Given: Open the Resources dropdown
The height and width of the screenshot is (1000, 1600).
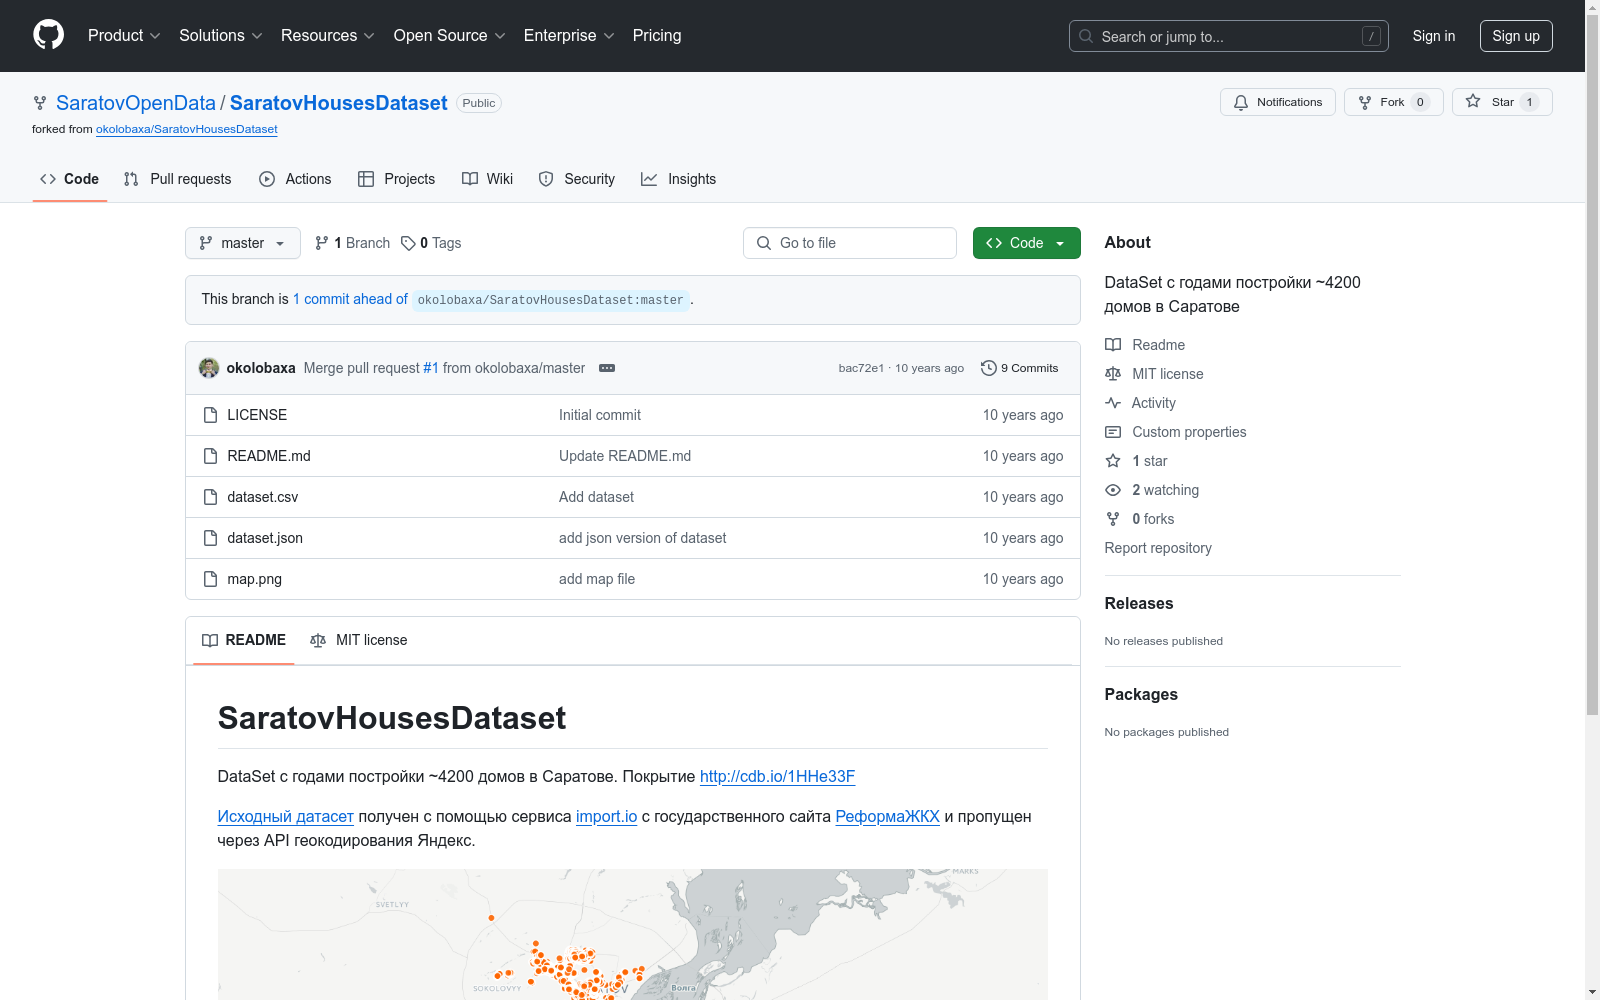Looking at the screenshot, I should 328,36.
